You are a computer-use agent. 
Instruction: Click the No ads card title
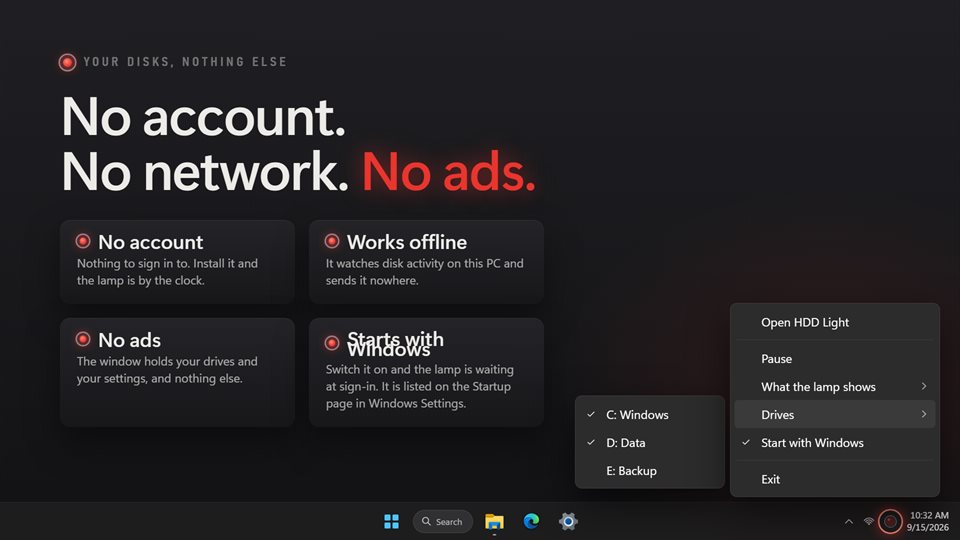[x=129, y=340]
